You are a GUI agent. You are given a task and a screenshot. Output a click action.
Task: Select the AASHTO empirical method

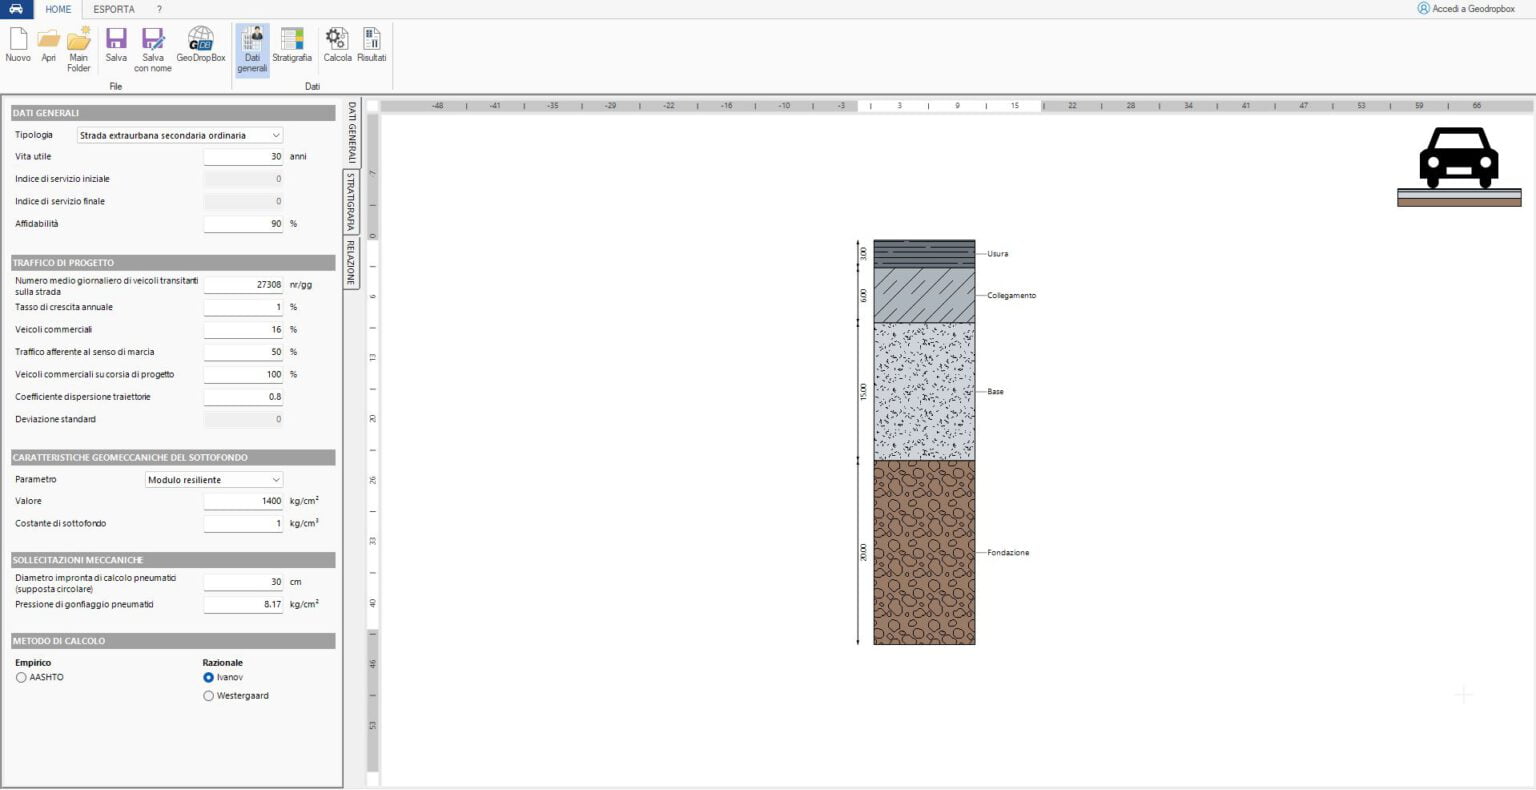pyautogui.click(x=21, y=677)
